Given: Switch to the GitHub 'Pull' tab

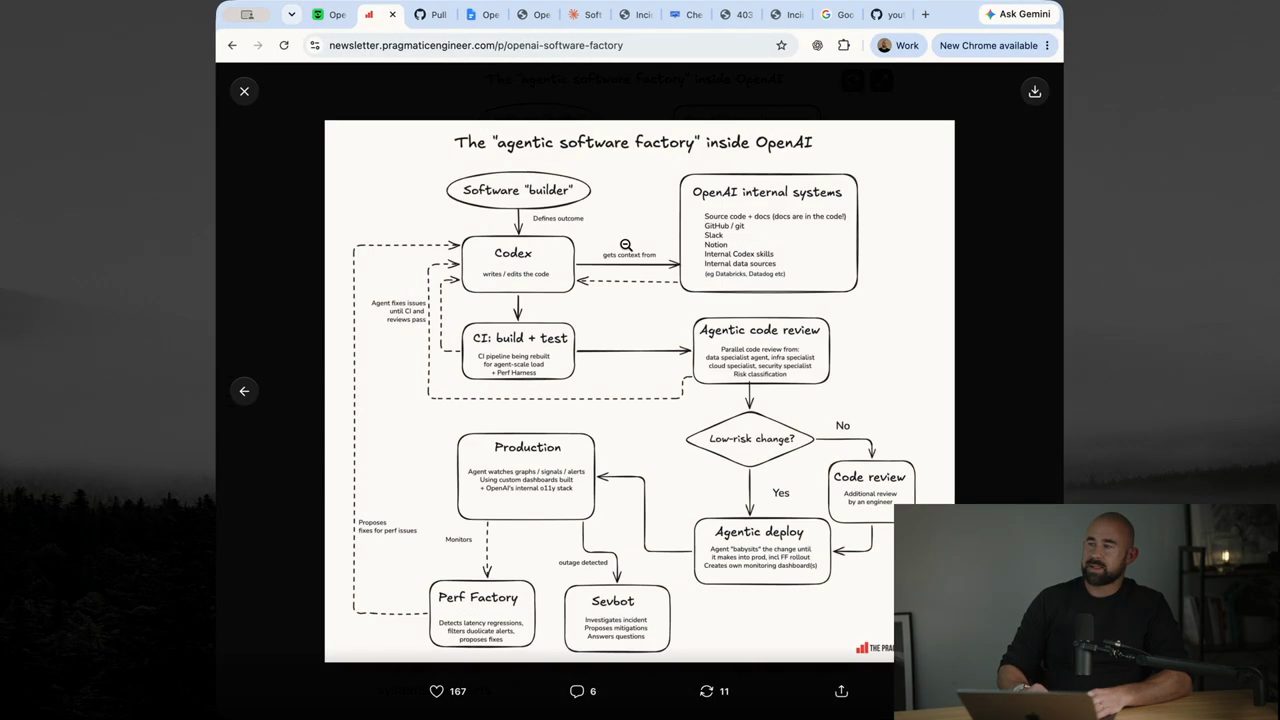Looking at the screenshot, I should 430,14.
